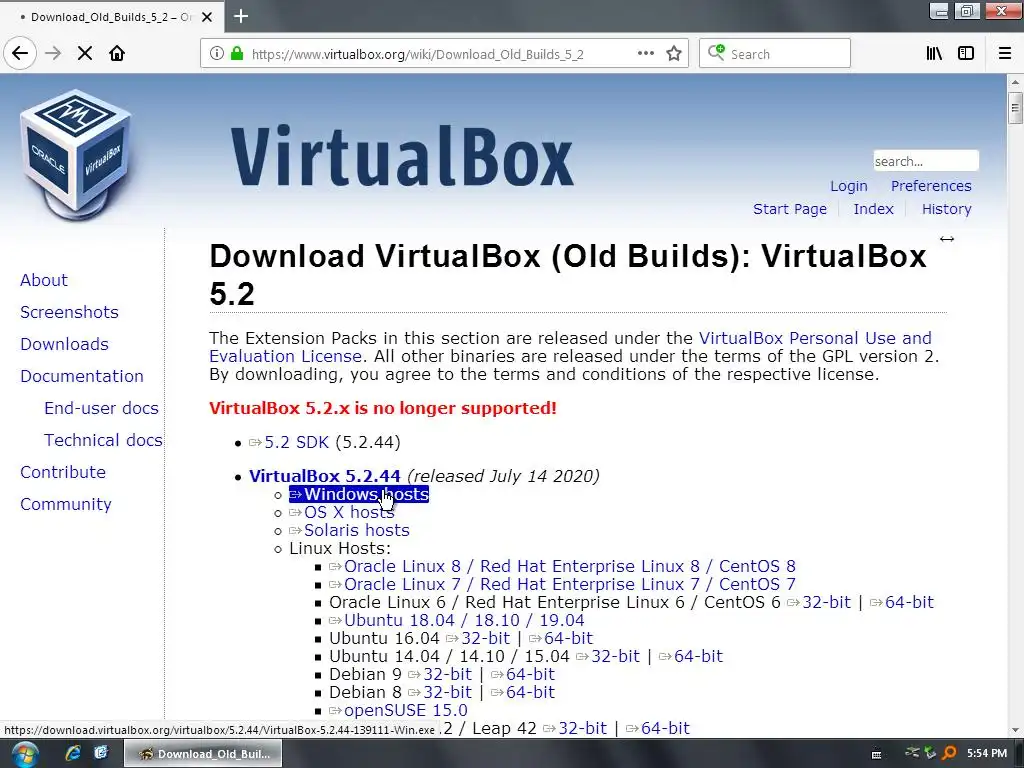This screenshot has width=1024, height=768.
Task: Open Oracle Linux 8 / CentOS 8 download
Action: (562, 566)
